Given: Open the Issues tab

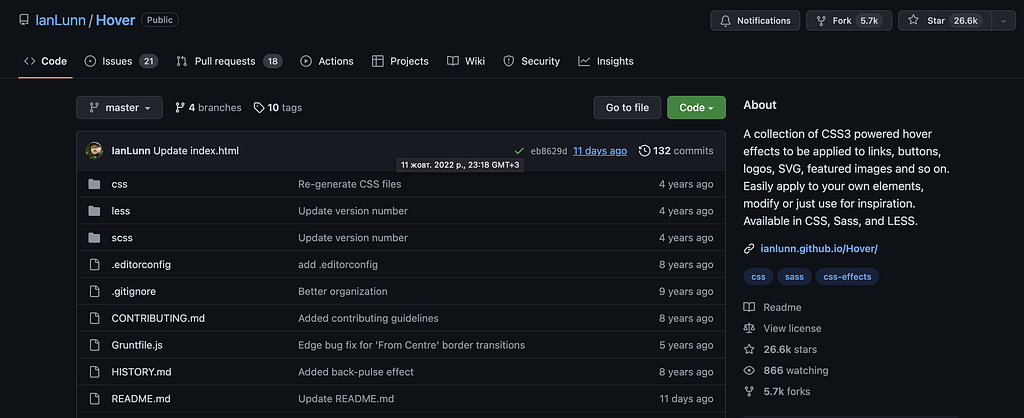Looking at the screenshot, I should point(121,61).
